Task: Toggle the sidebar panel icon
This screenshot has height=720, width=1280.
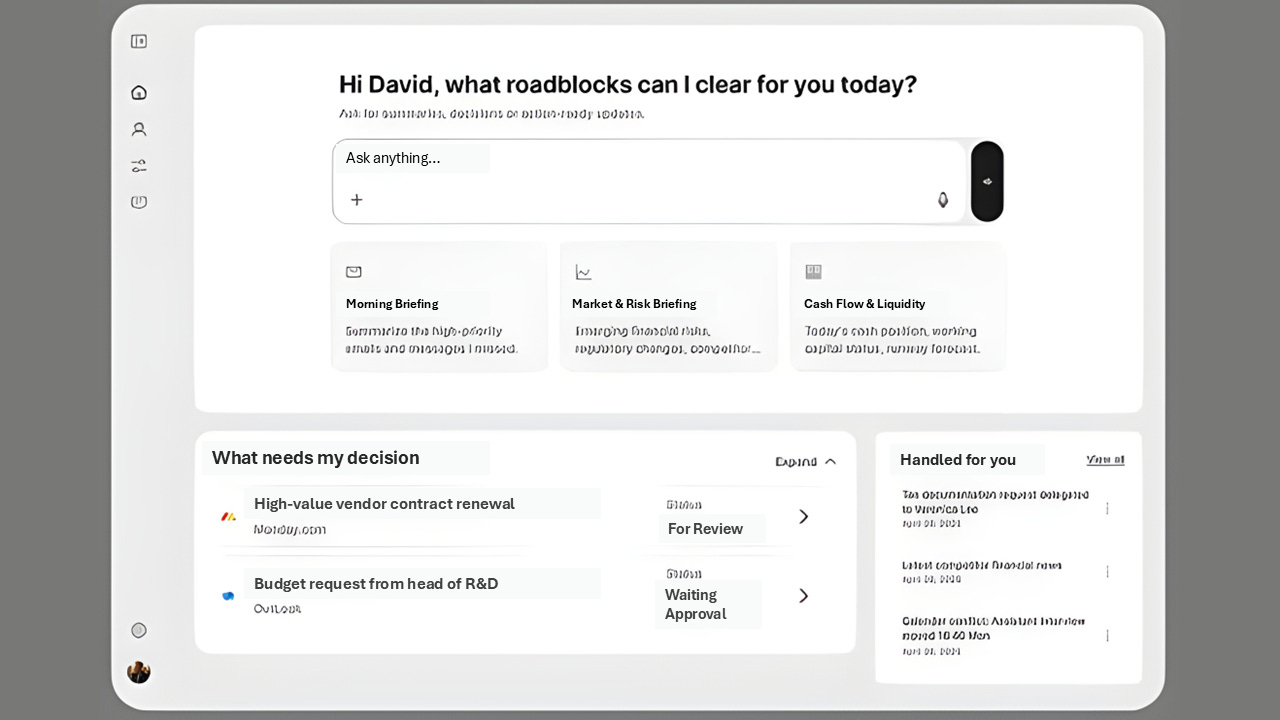Action: point(139,41)
